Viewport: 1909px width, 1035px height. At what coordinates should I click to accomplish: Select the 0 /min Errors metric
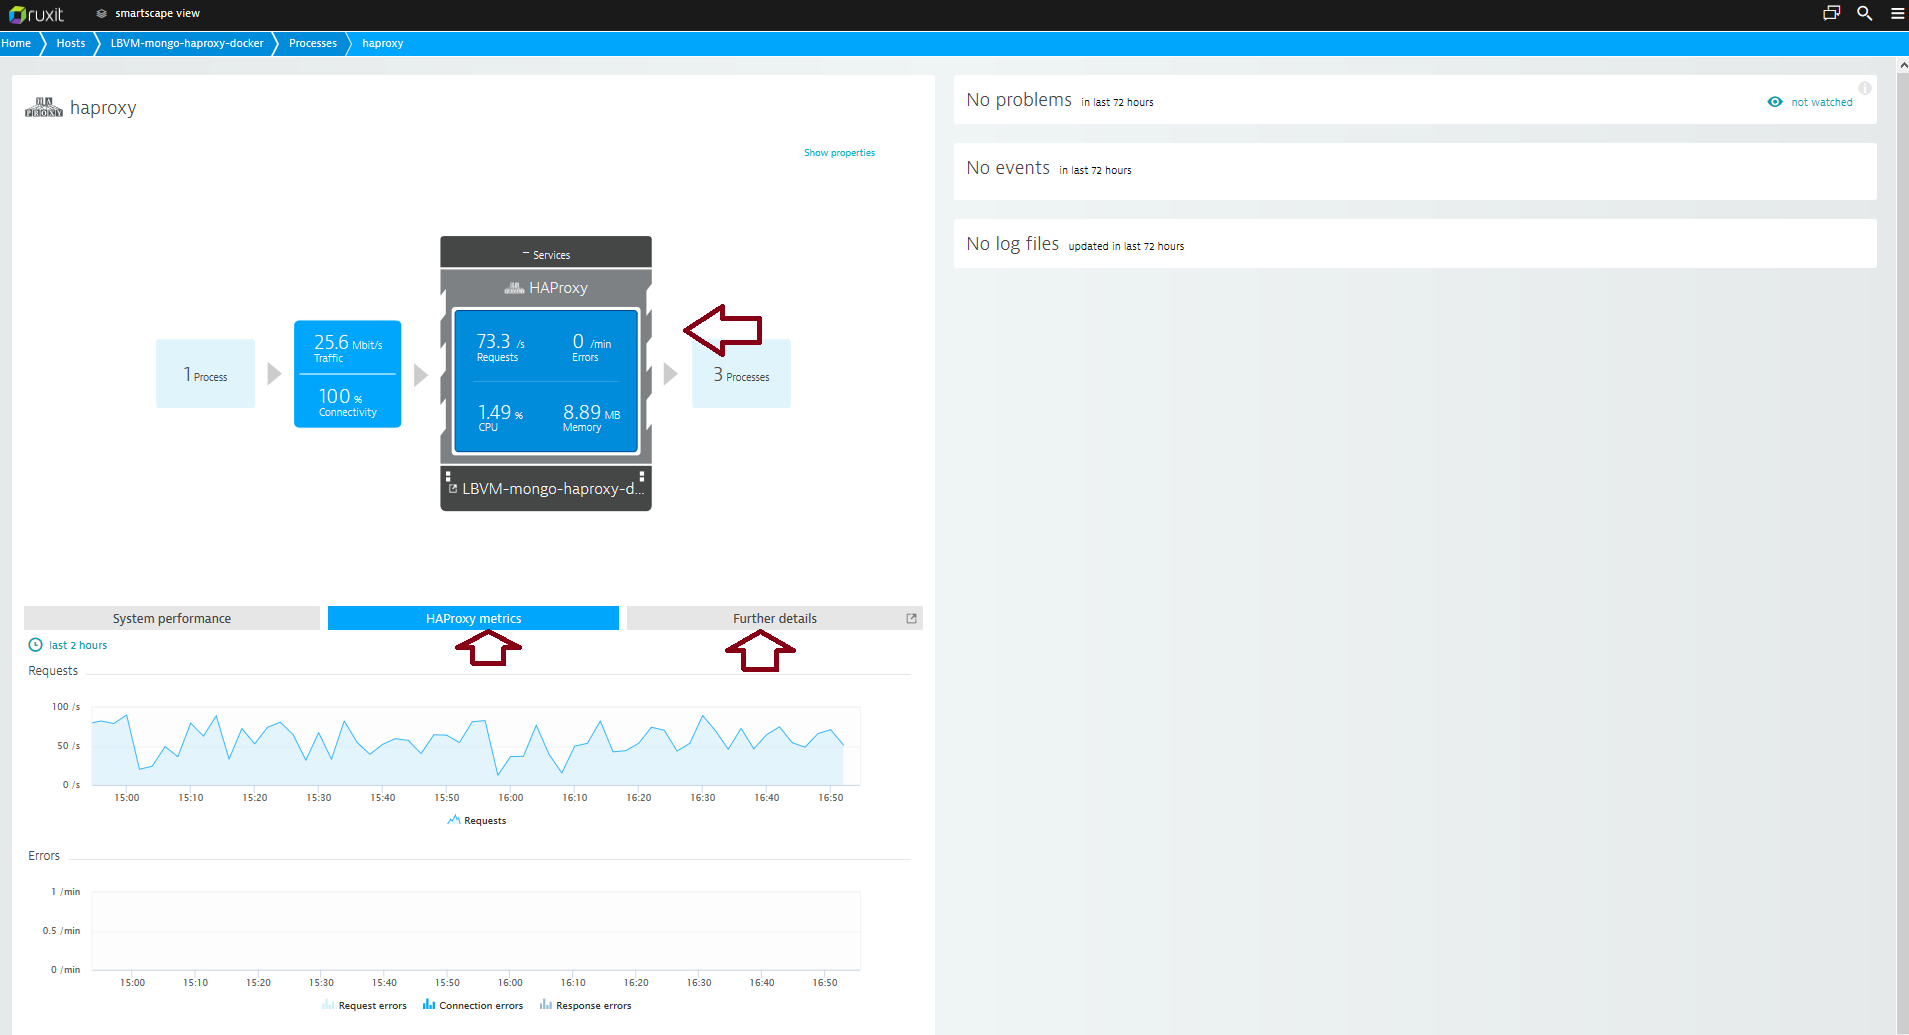pyautogui.click(x=591, y=347)
